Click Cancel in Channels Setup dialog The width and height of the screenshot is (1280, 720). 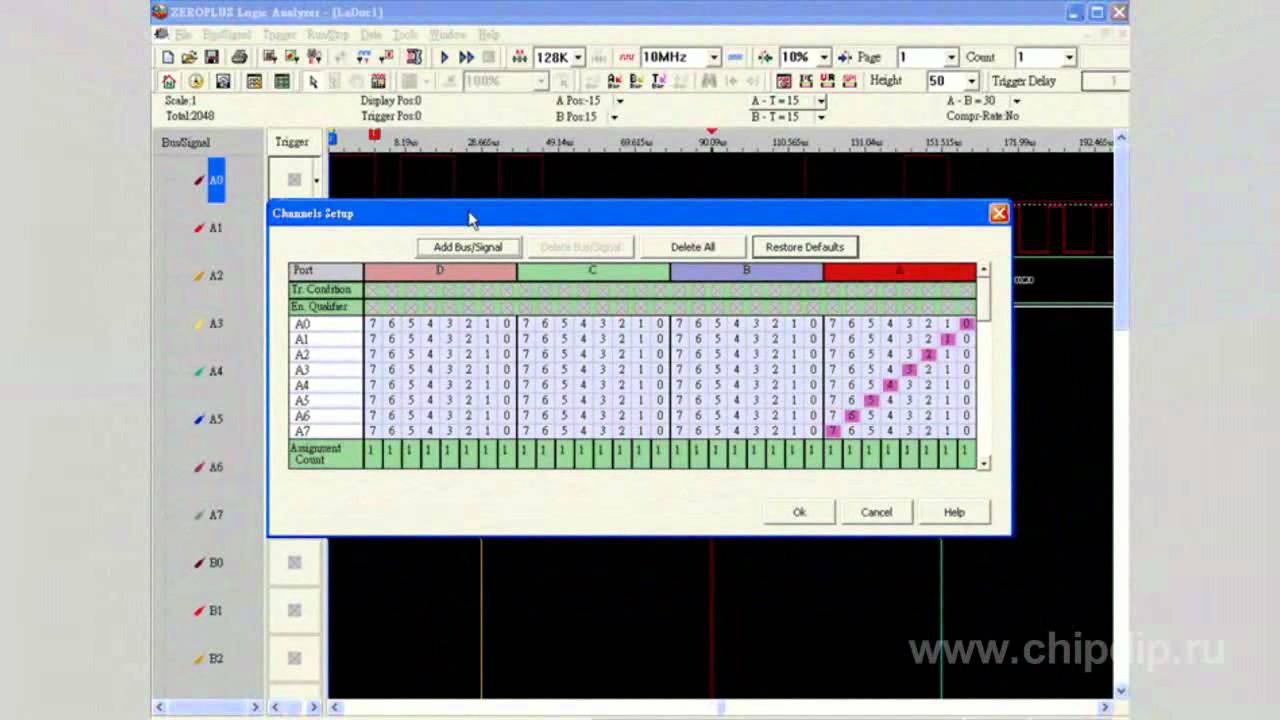[876, 512]
